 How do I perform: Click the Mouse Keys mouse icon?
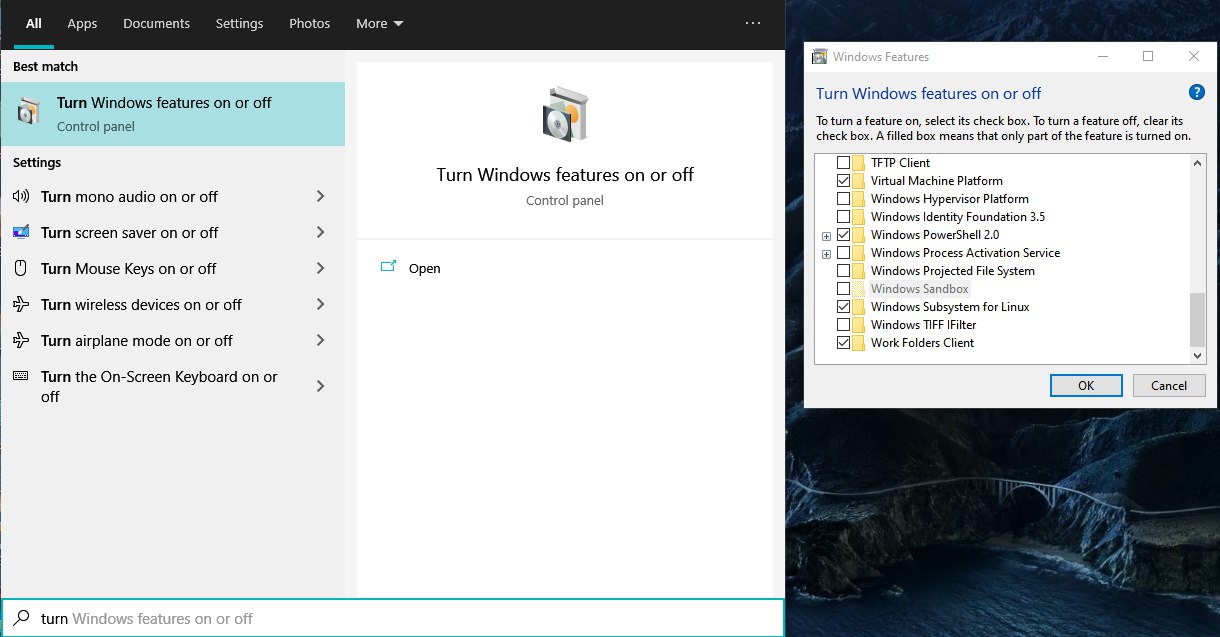click(x=21, y=269)
